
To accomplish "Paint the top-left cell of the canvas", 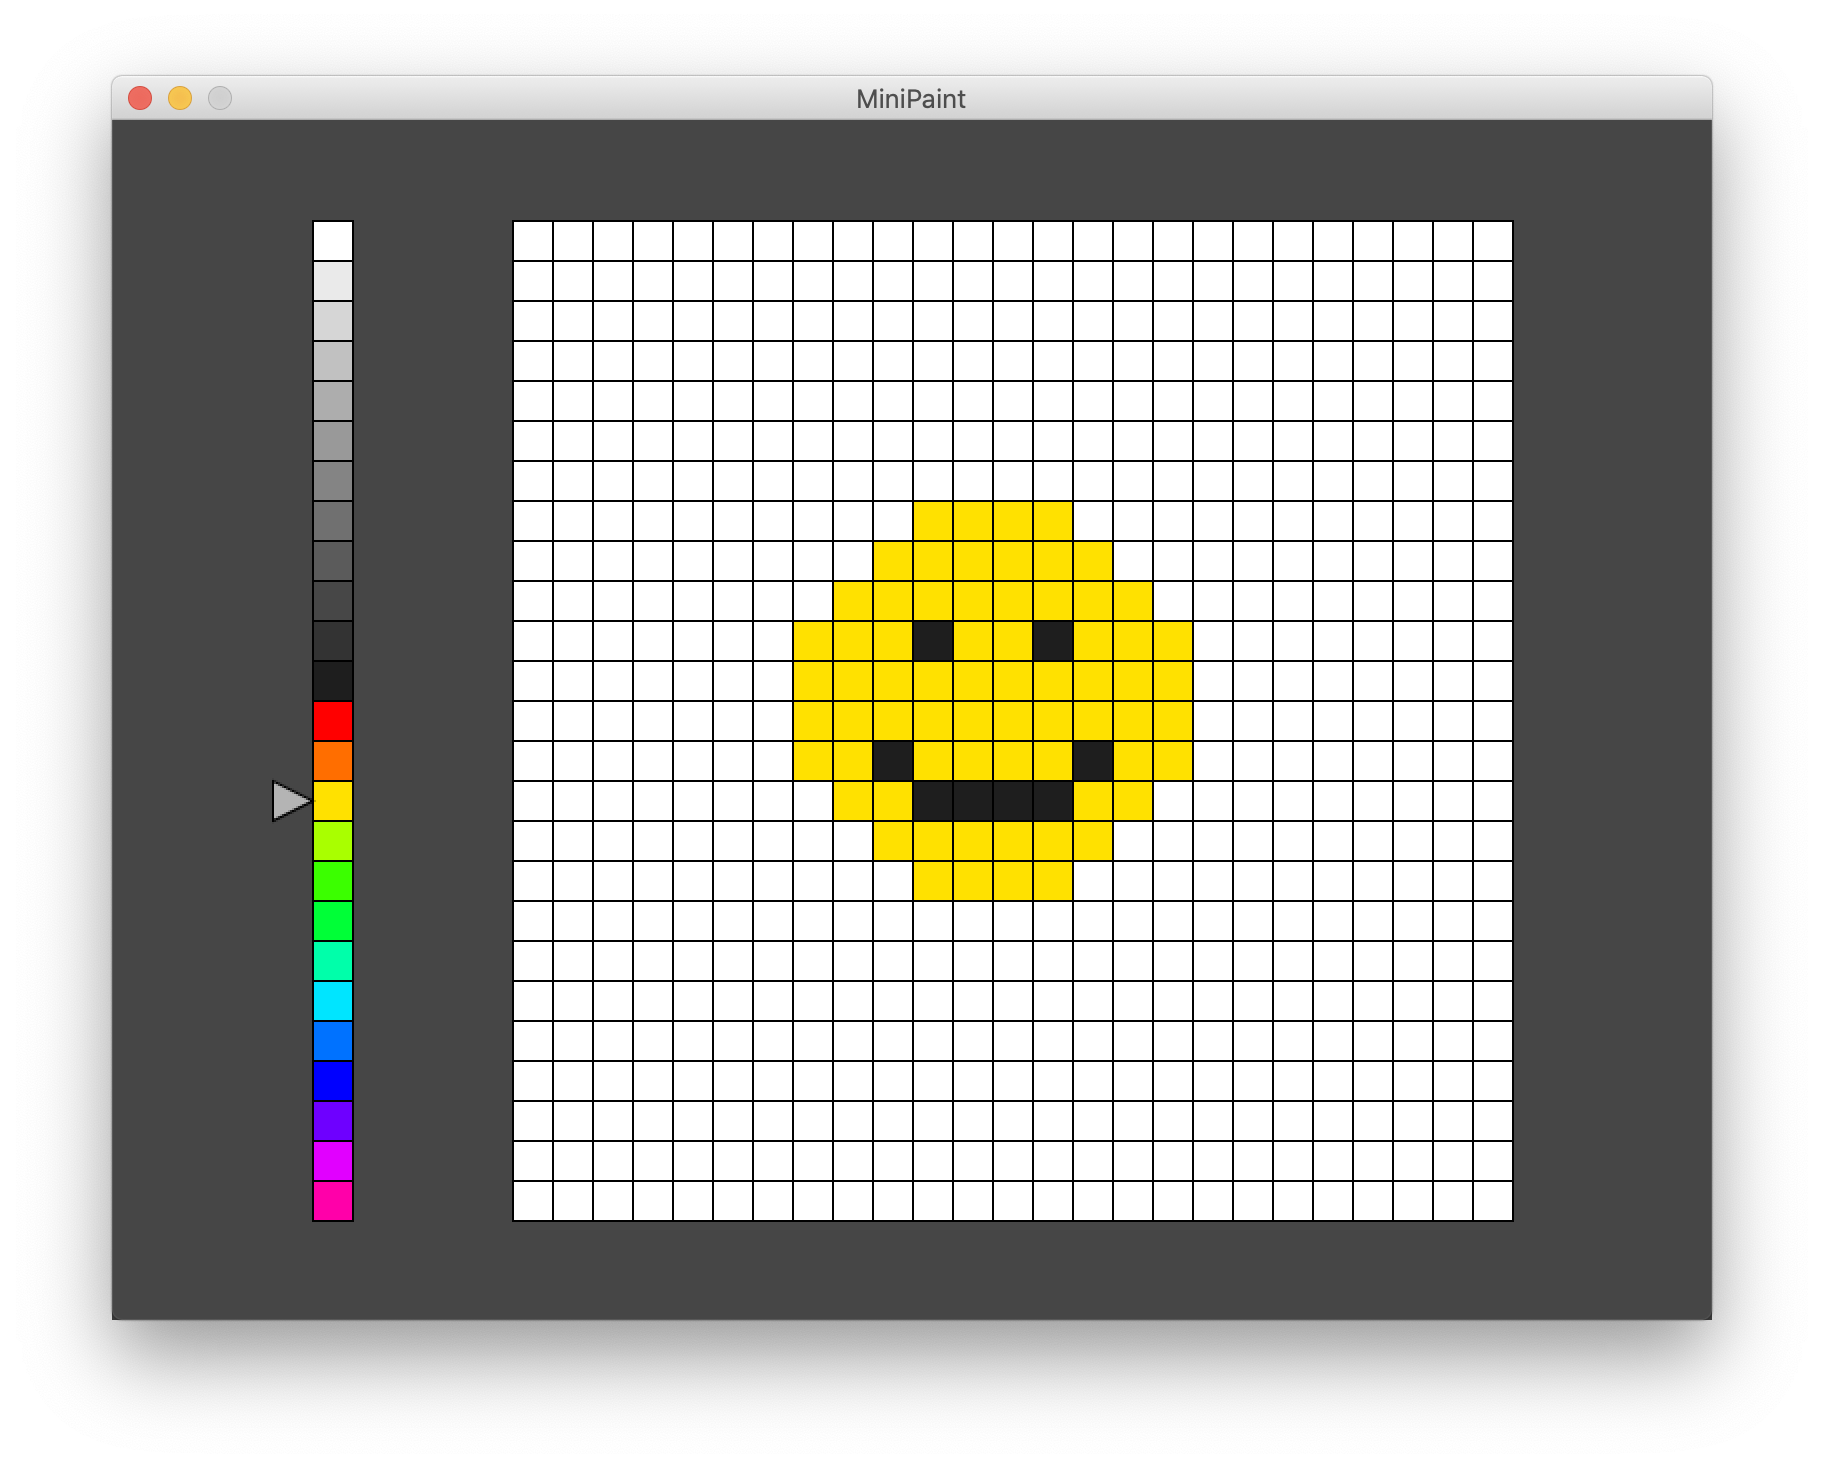I will tap(533, 241).
